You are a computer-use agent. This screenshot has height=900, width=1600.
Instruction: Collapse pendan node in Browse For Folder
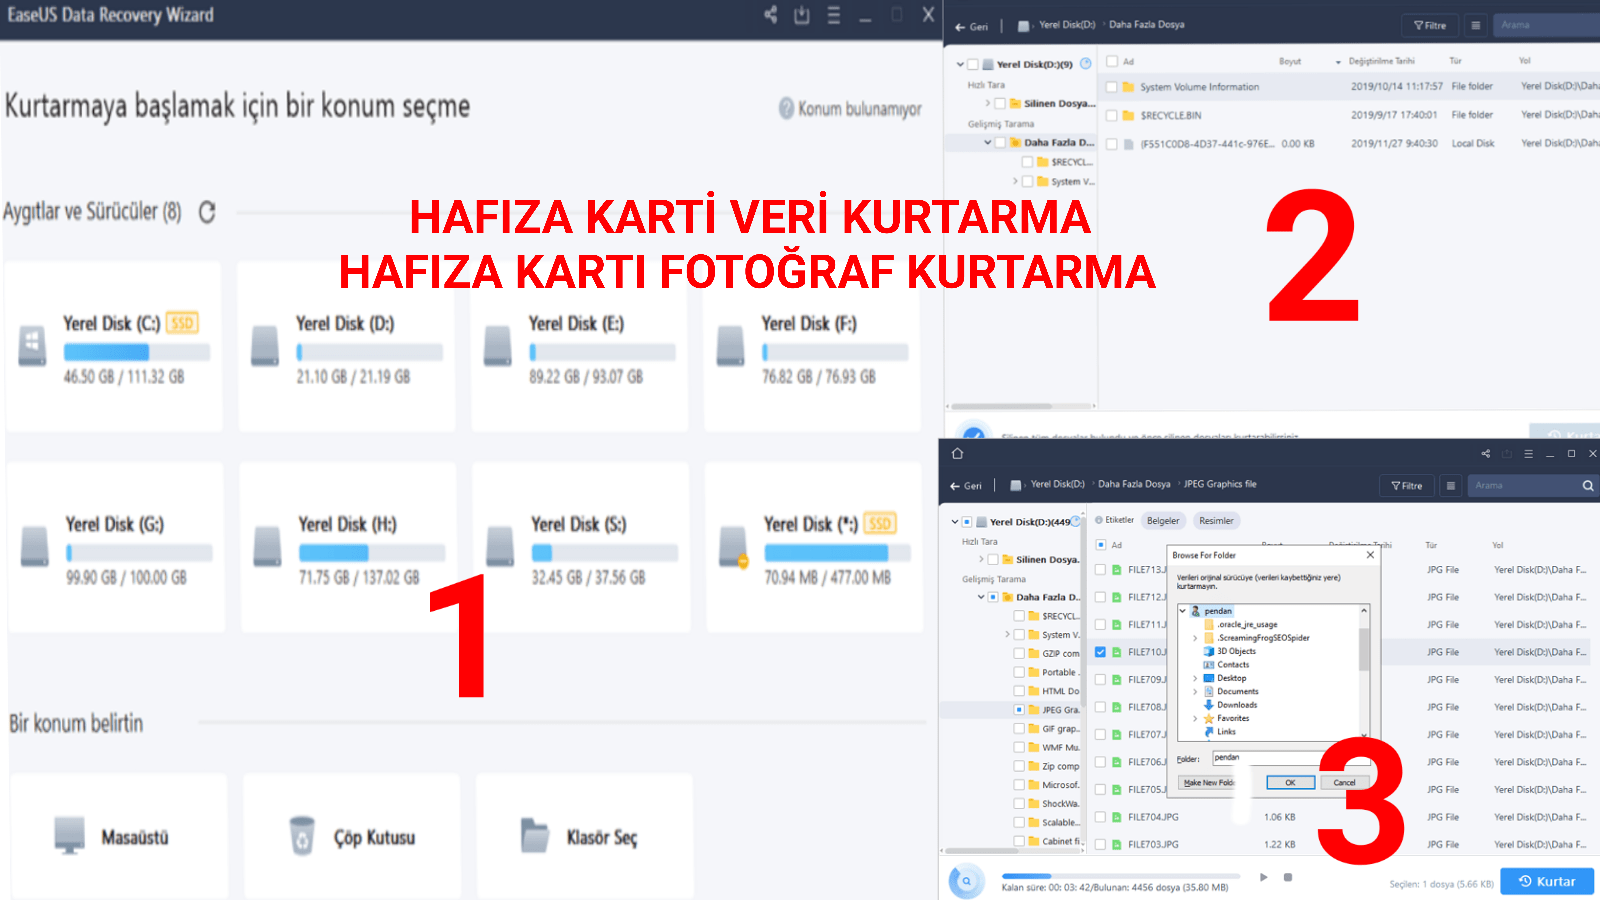pyautogui.click(x=1182, y=611)
